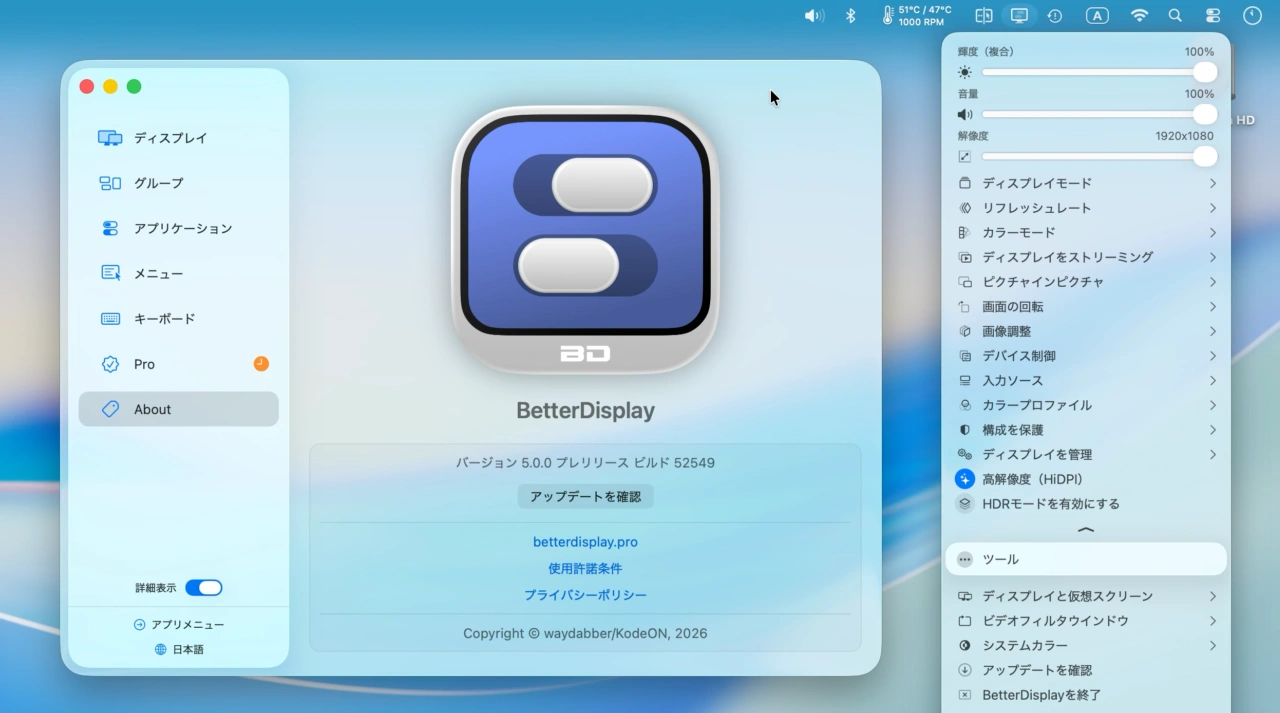Toggle 高解像度（HiDPI） option
The width and height of the screenshot is (1280, 713).
click(1086, 479)
